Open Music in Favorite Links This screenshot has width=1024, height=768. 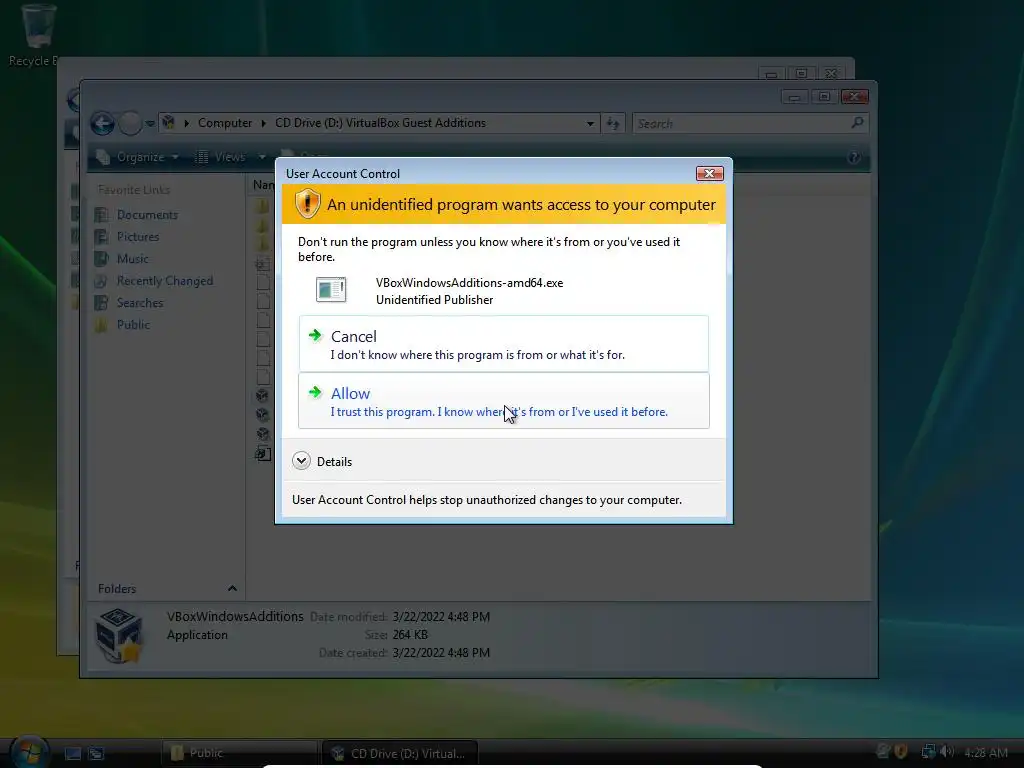tap(133, 259)
